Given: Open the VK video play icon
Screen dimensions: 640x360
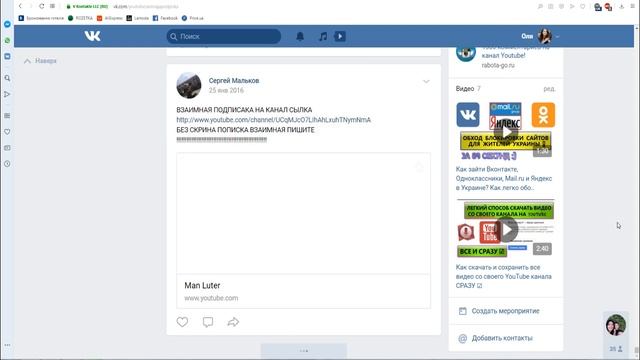Looking at the screenshot, I should click(x=340, y=36).
